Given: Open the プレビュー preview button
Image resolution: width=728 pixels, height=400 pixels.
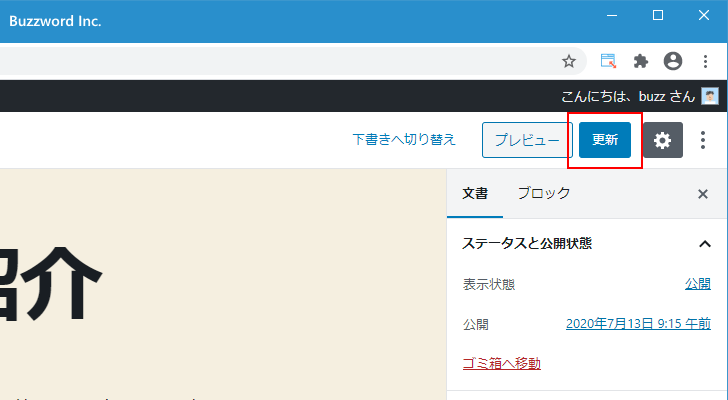Looking at the screenshot, I should pyautogui.click(x=527, y=140).
